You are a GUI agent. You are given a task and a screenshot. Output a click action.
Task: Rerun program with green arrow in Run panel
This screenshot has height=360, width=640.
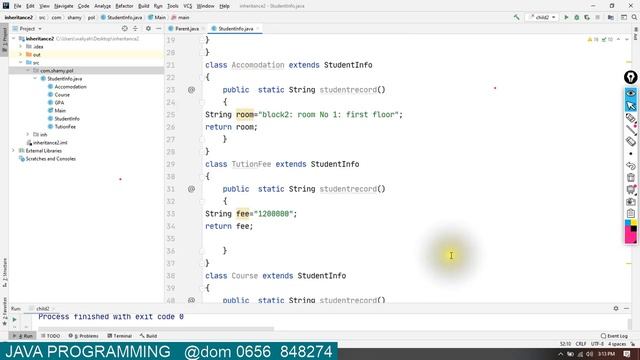point(14,320)
